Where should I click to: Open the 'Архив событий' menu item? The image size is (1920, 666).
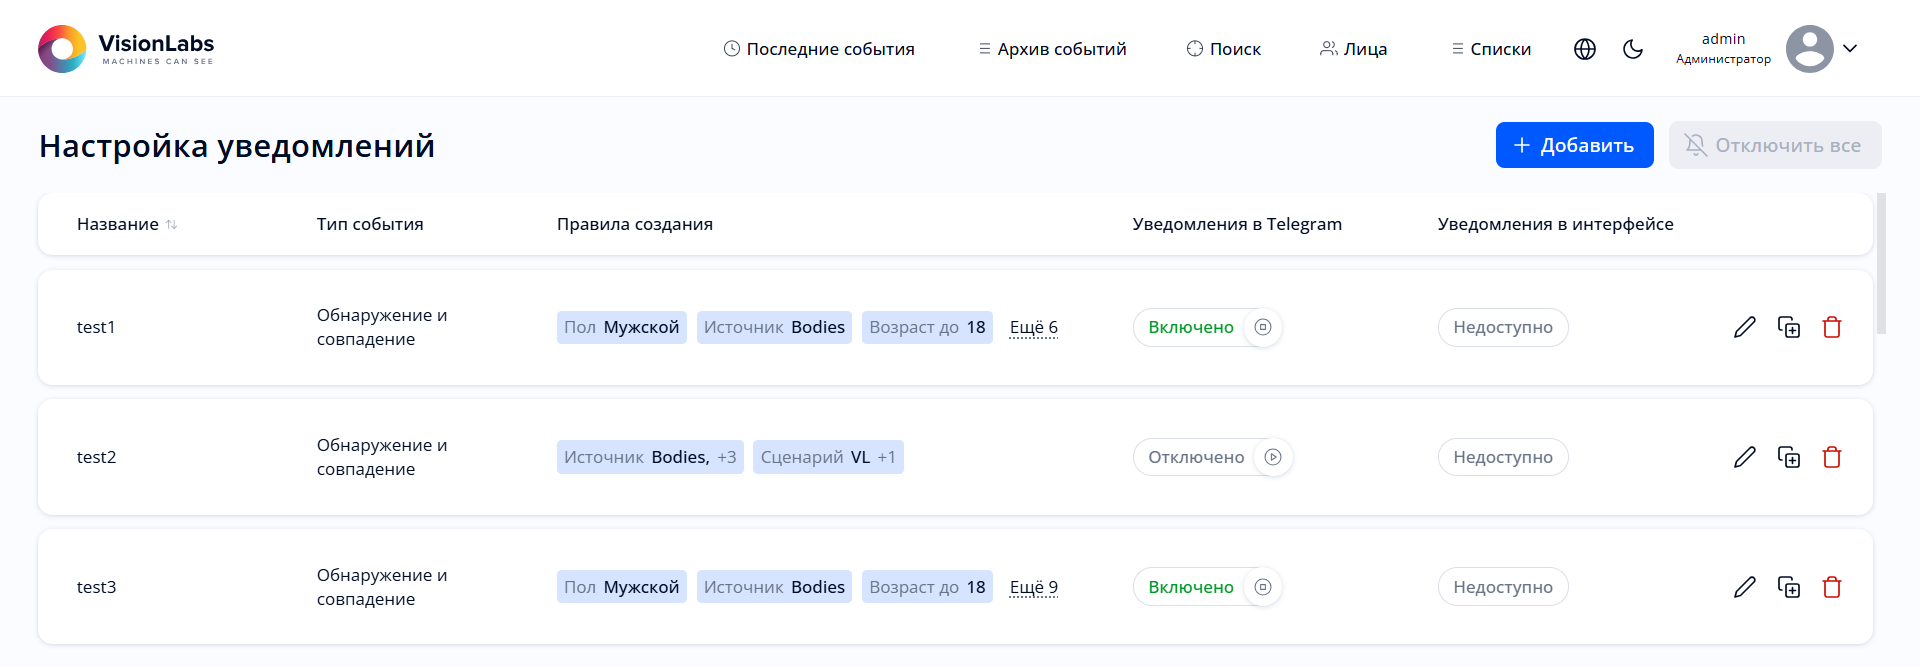tap(1052, 49)
